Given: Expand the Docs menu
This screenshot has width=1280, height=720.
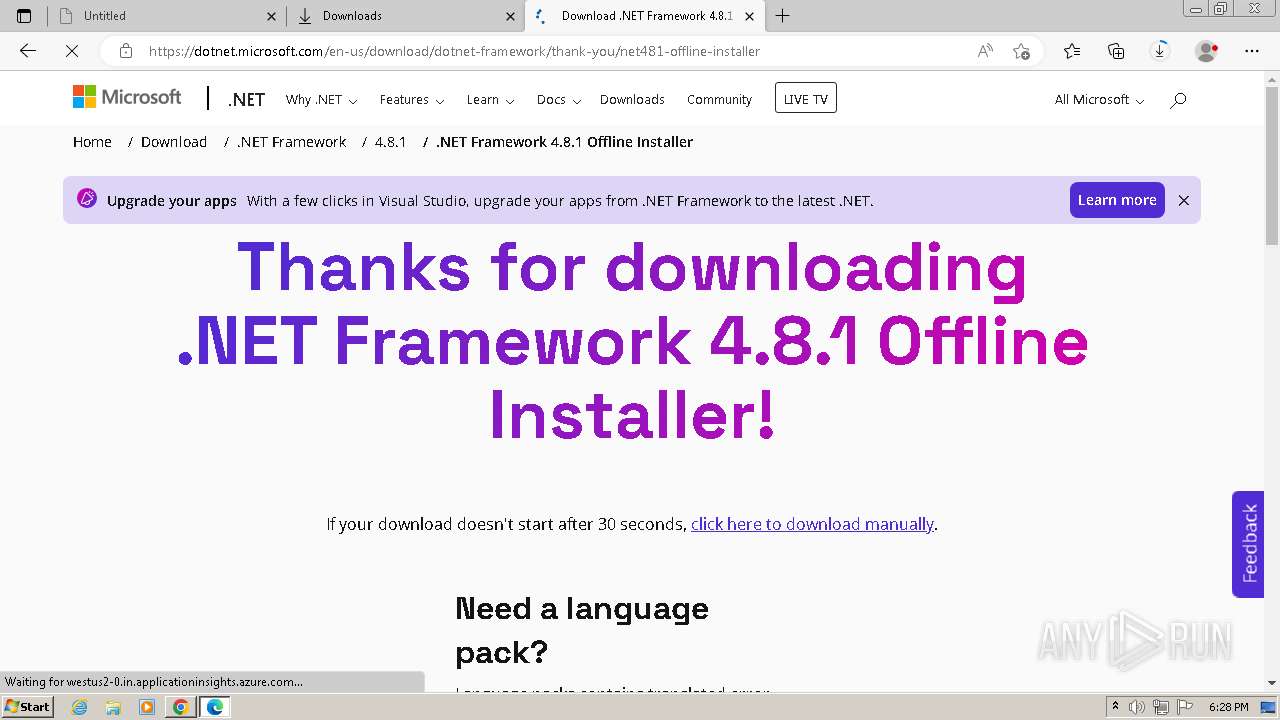Looking at the screenshot, I should pyautogui.click(x=558, y=100).
